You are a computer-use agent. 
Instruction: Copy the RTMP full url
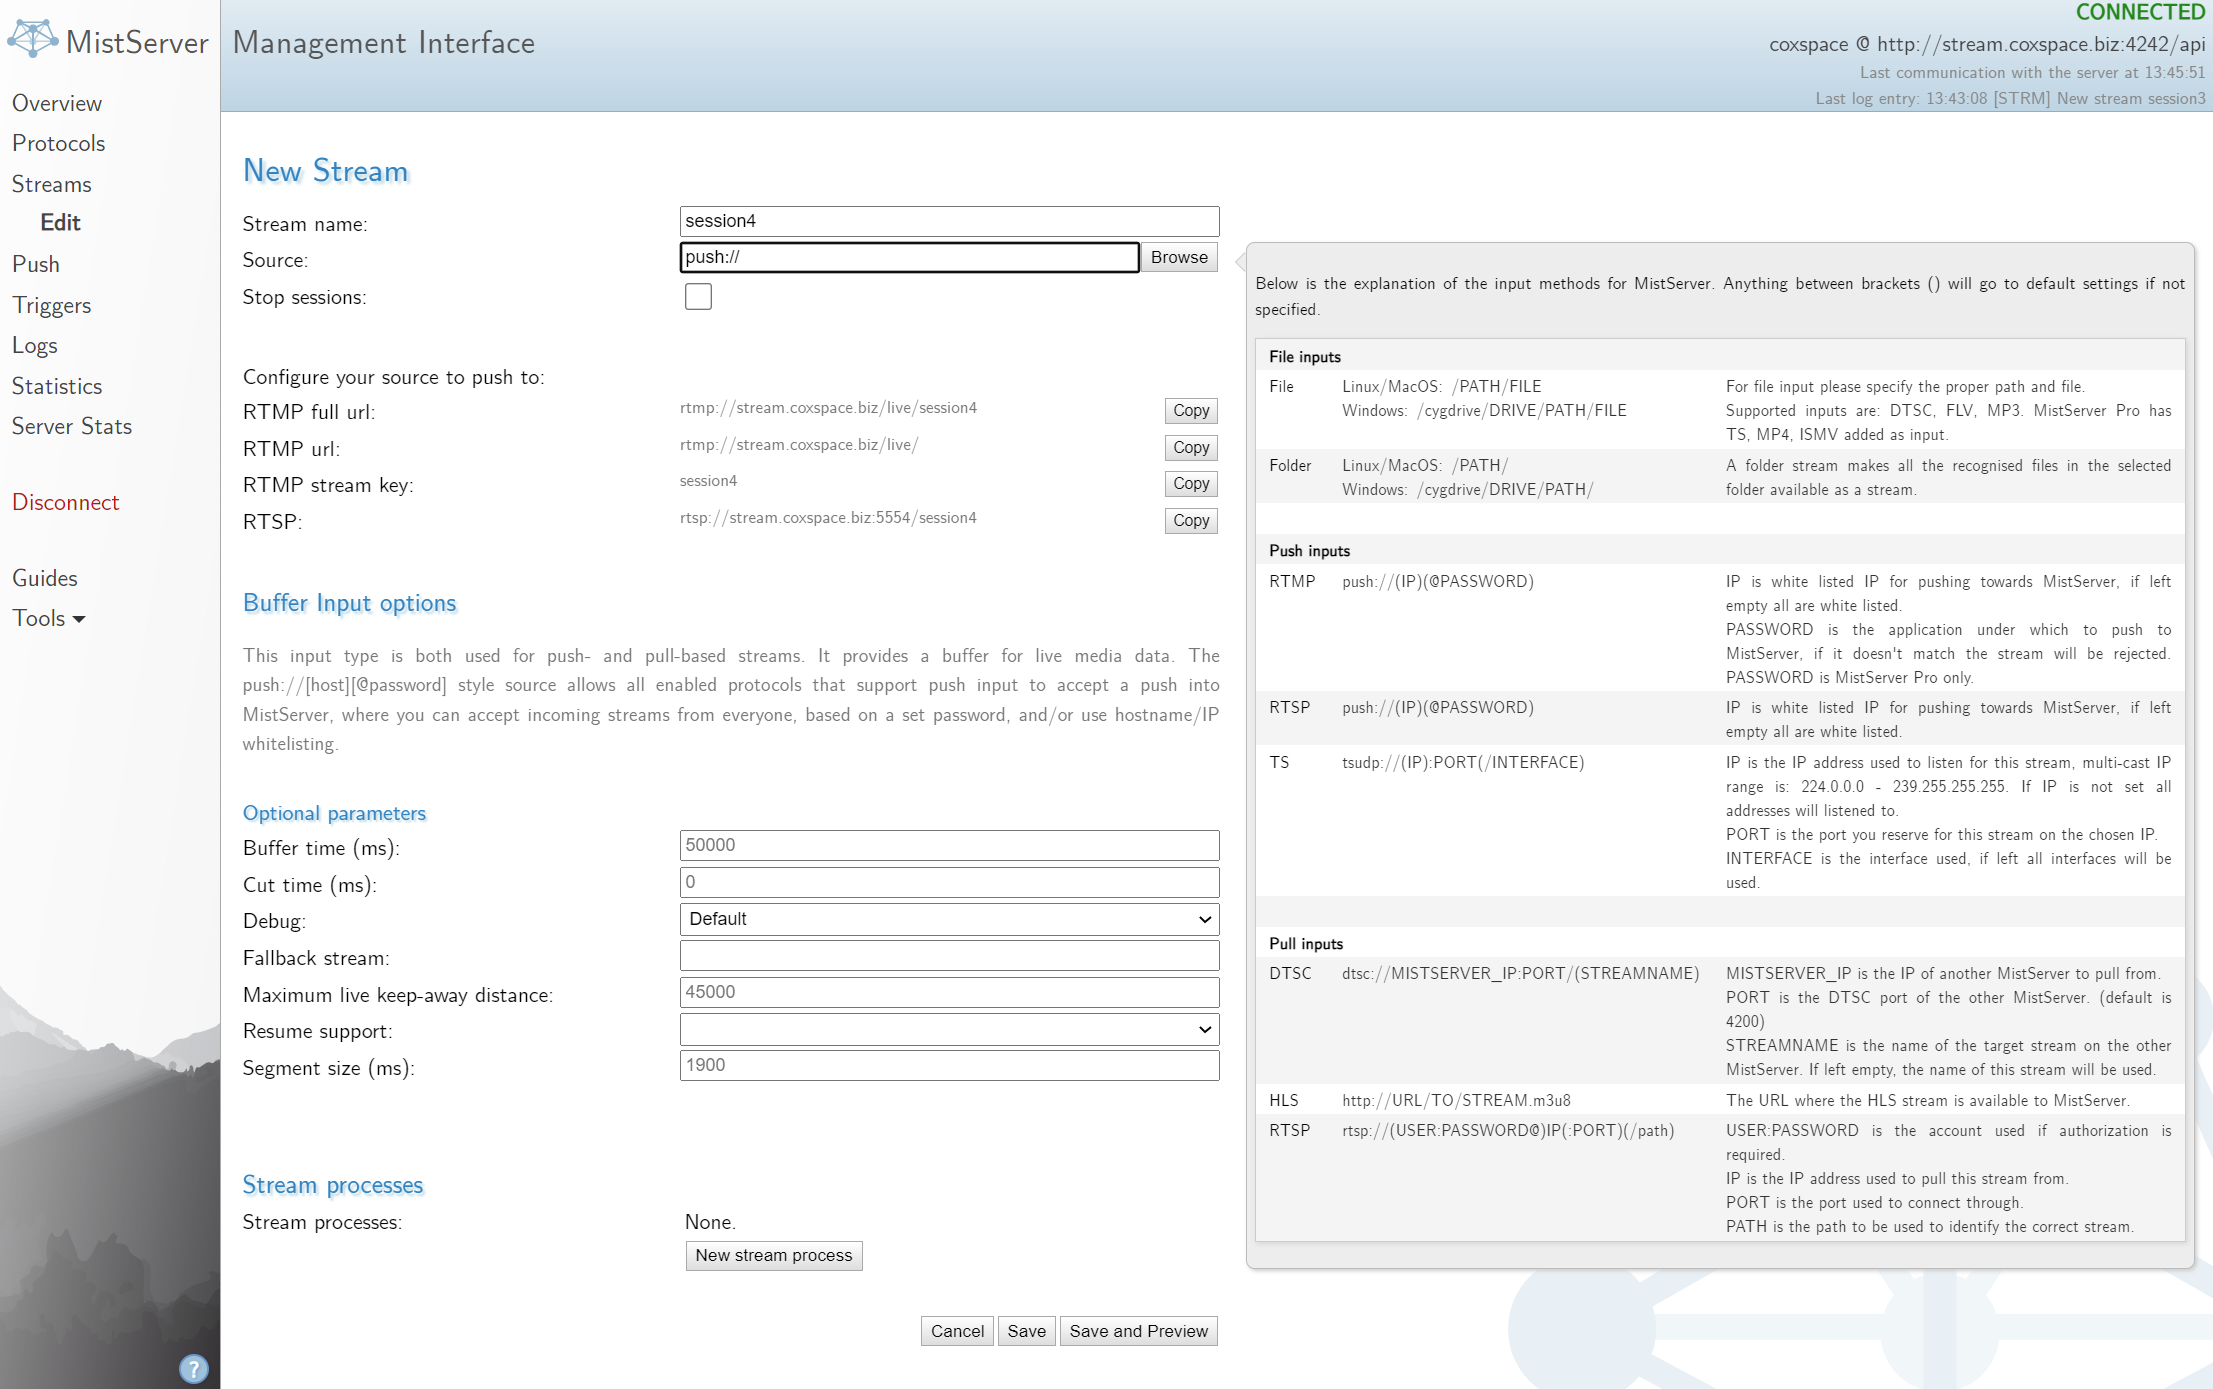coord(1191,410)
